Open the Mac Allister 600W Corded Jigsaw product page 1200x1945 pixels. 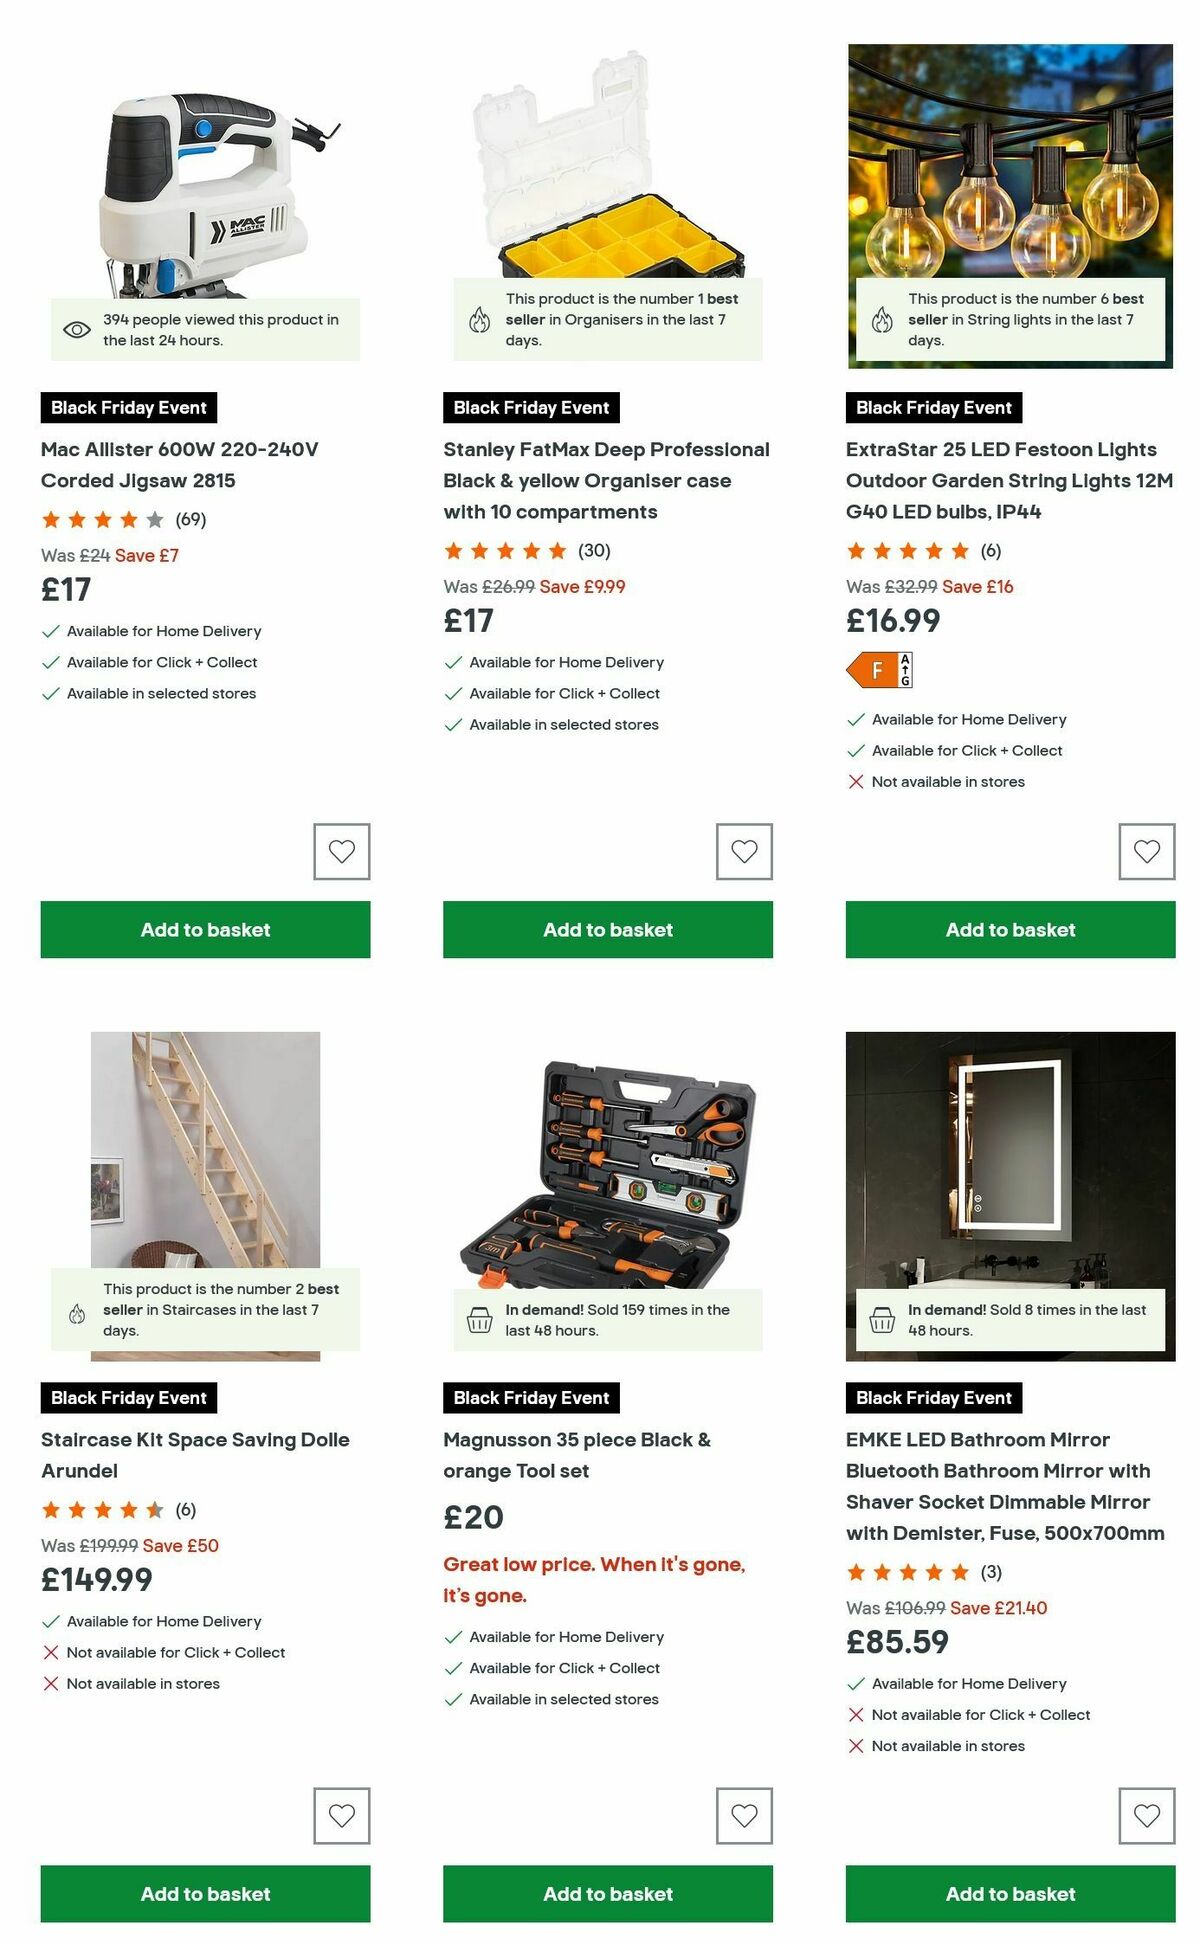pyautogui.click(x=180, y=463)
